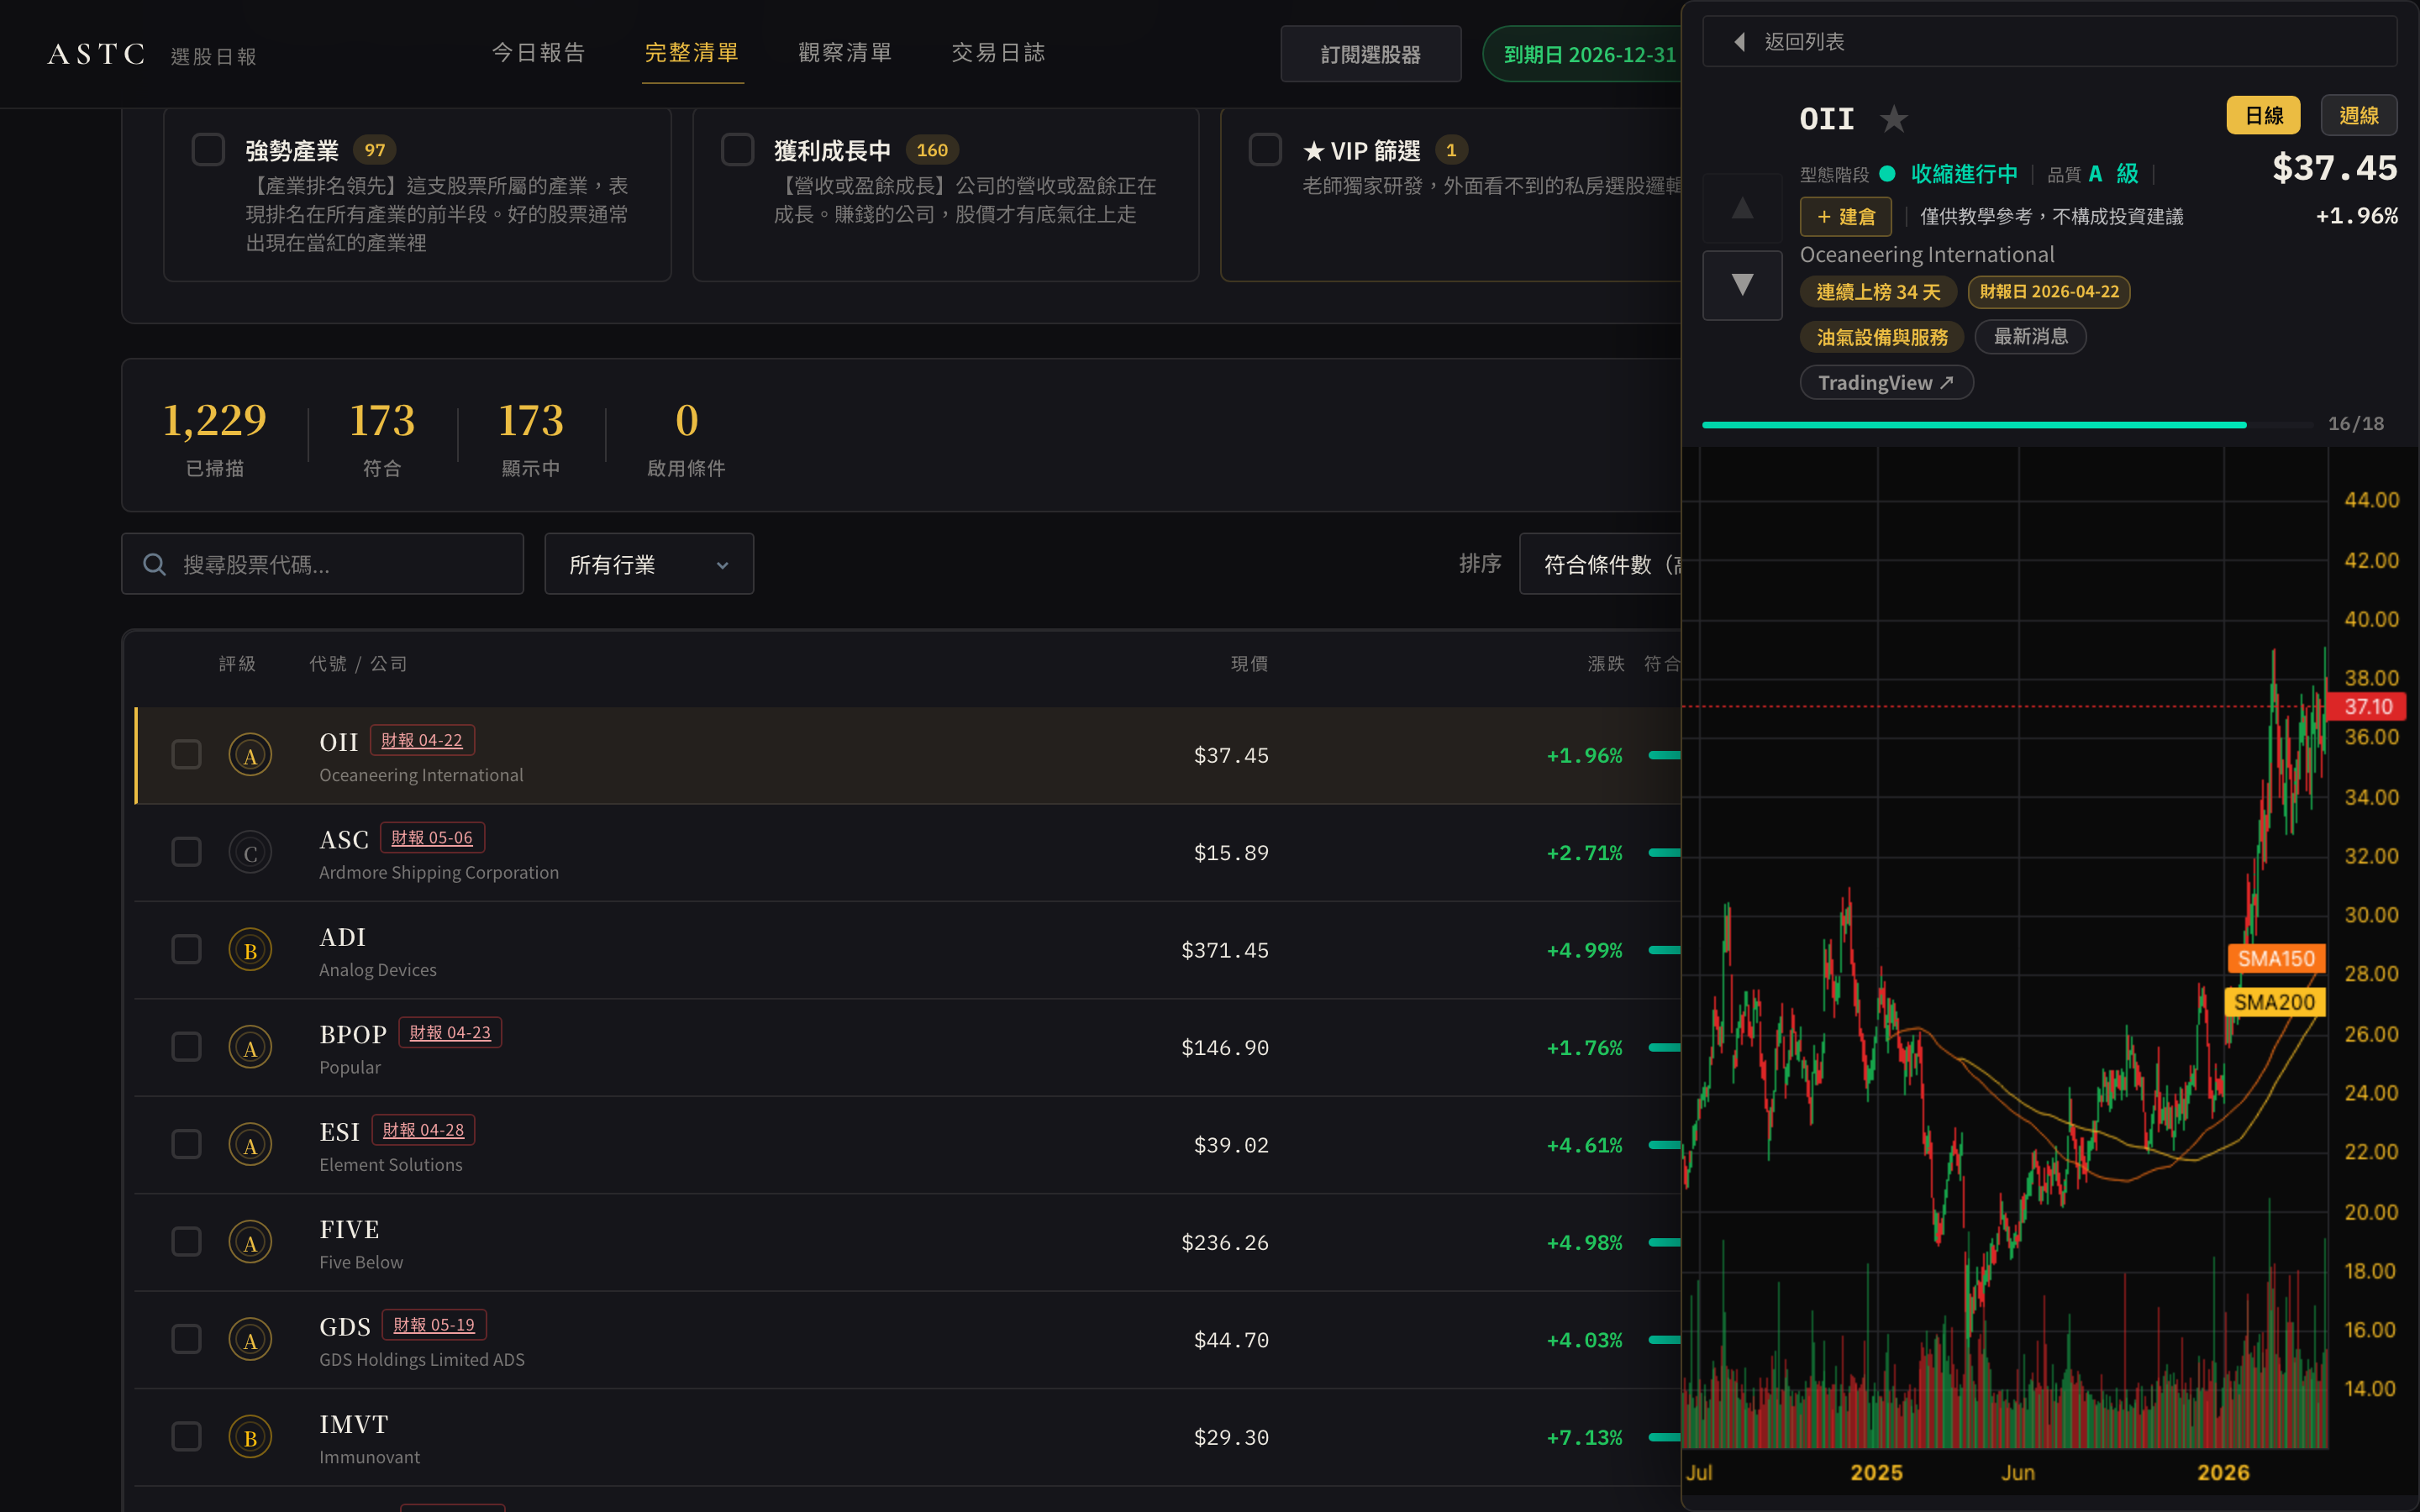Go to next stock with down arrow
2420x1512 pixels.
coord(1742,285)
